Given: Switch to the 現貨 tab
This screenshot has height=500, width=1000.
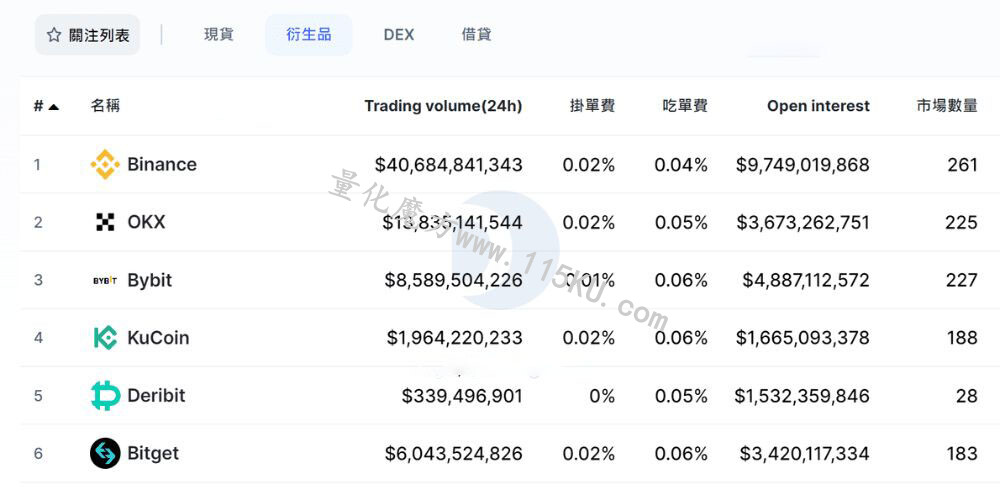Looking at the screenshot, I should coord(219,34).
